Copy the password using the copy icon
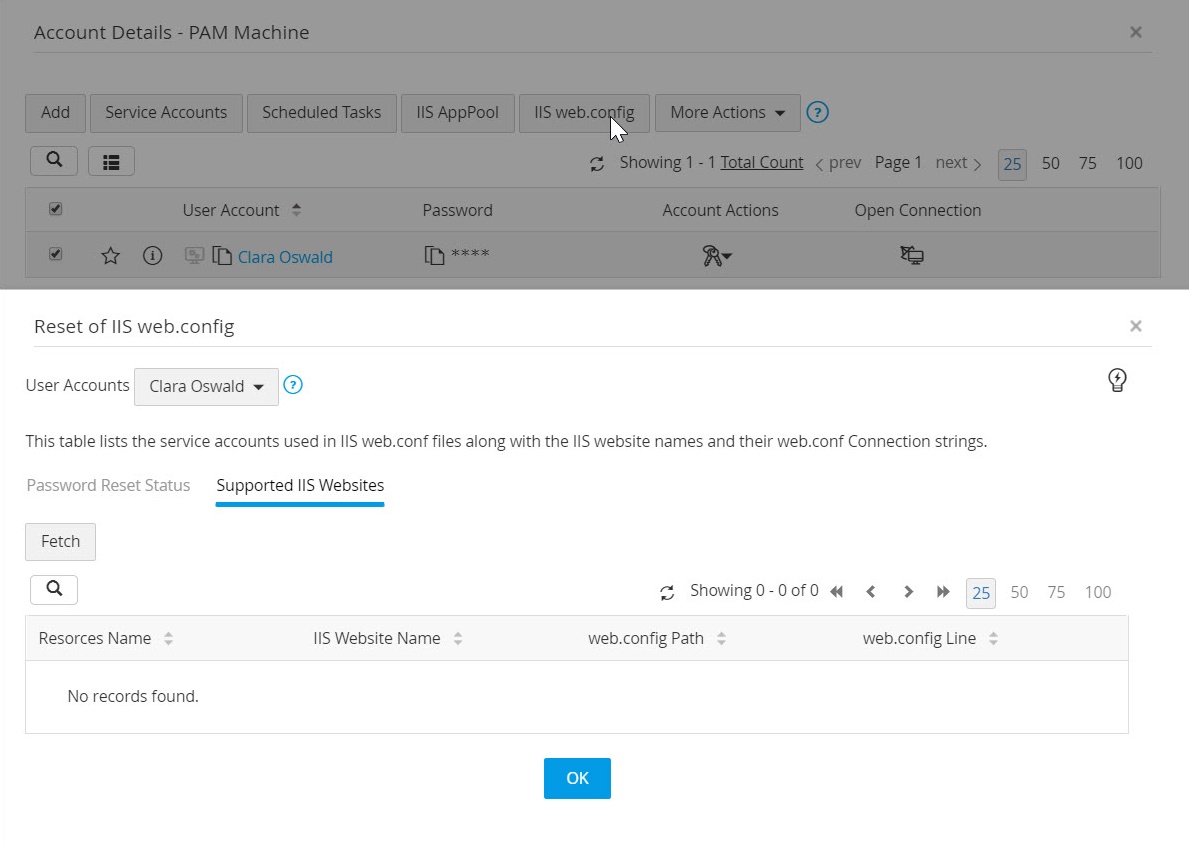 pyautogui.click(x=434, y=256)
